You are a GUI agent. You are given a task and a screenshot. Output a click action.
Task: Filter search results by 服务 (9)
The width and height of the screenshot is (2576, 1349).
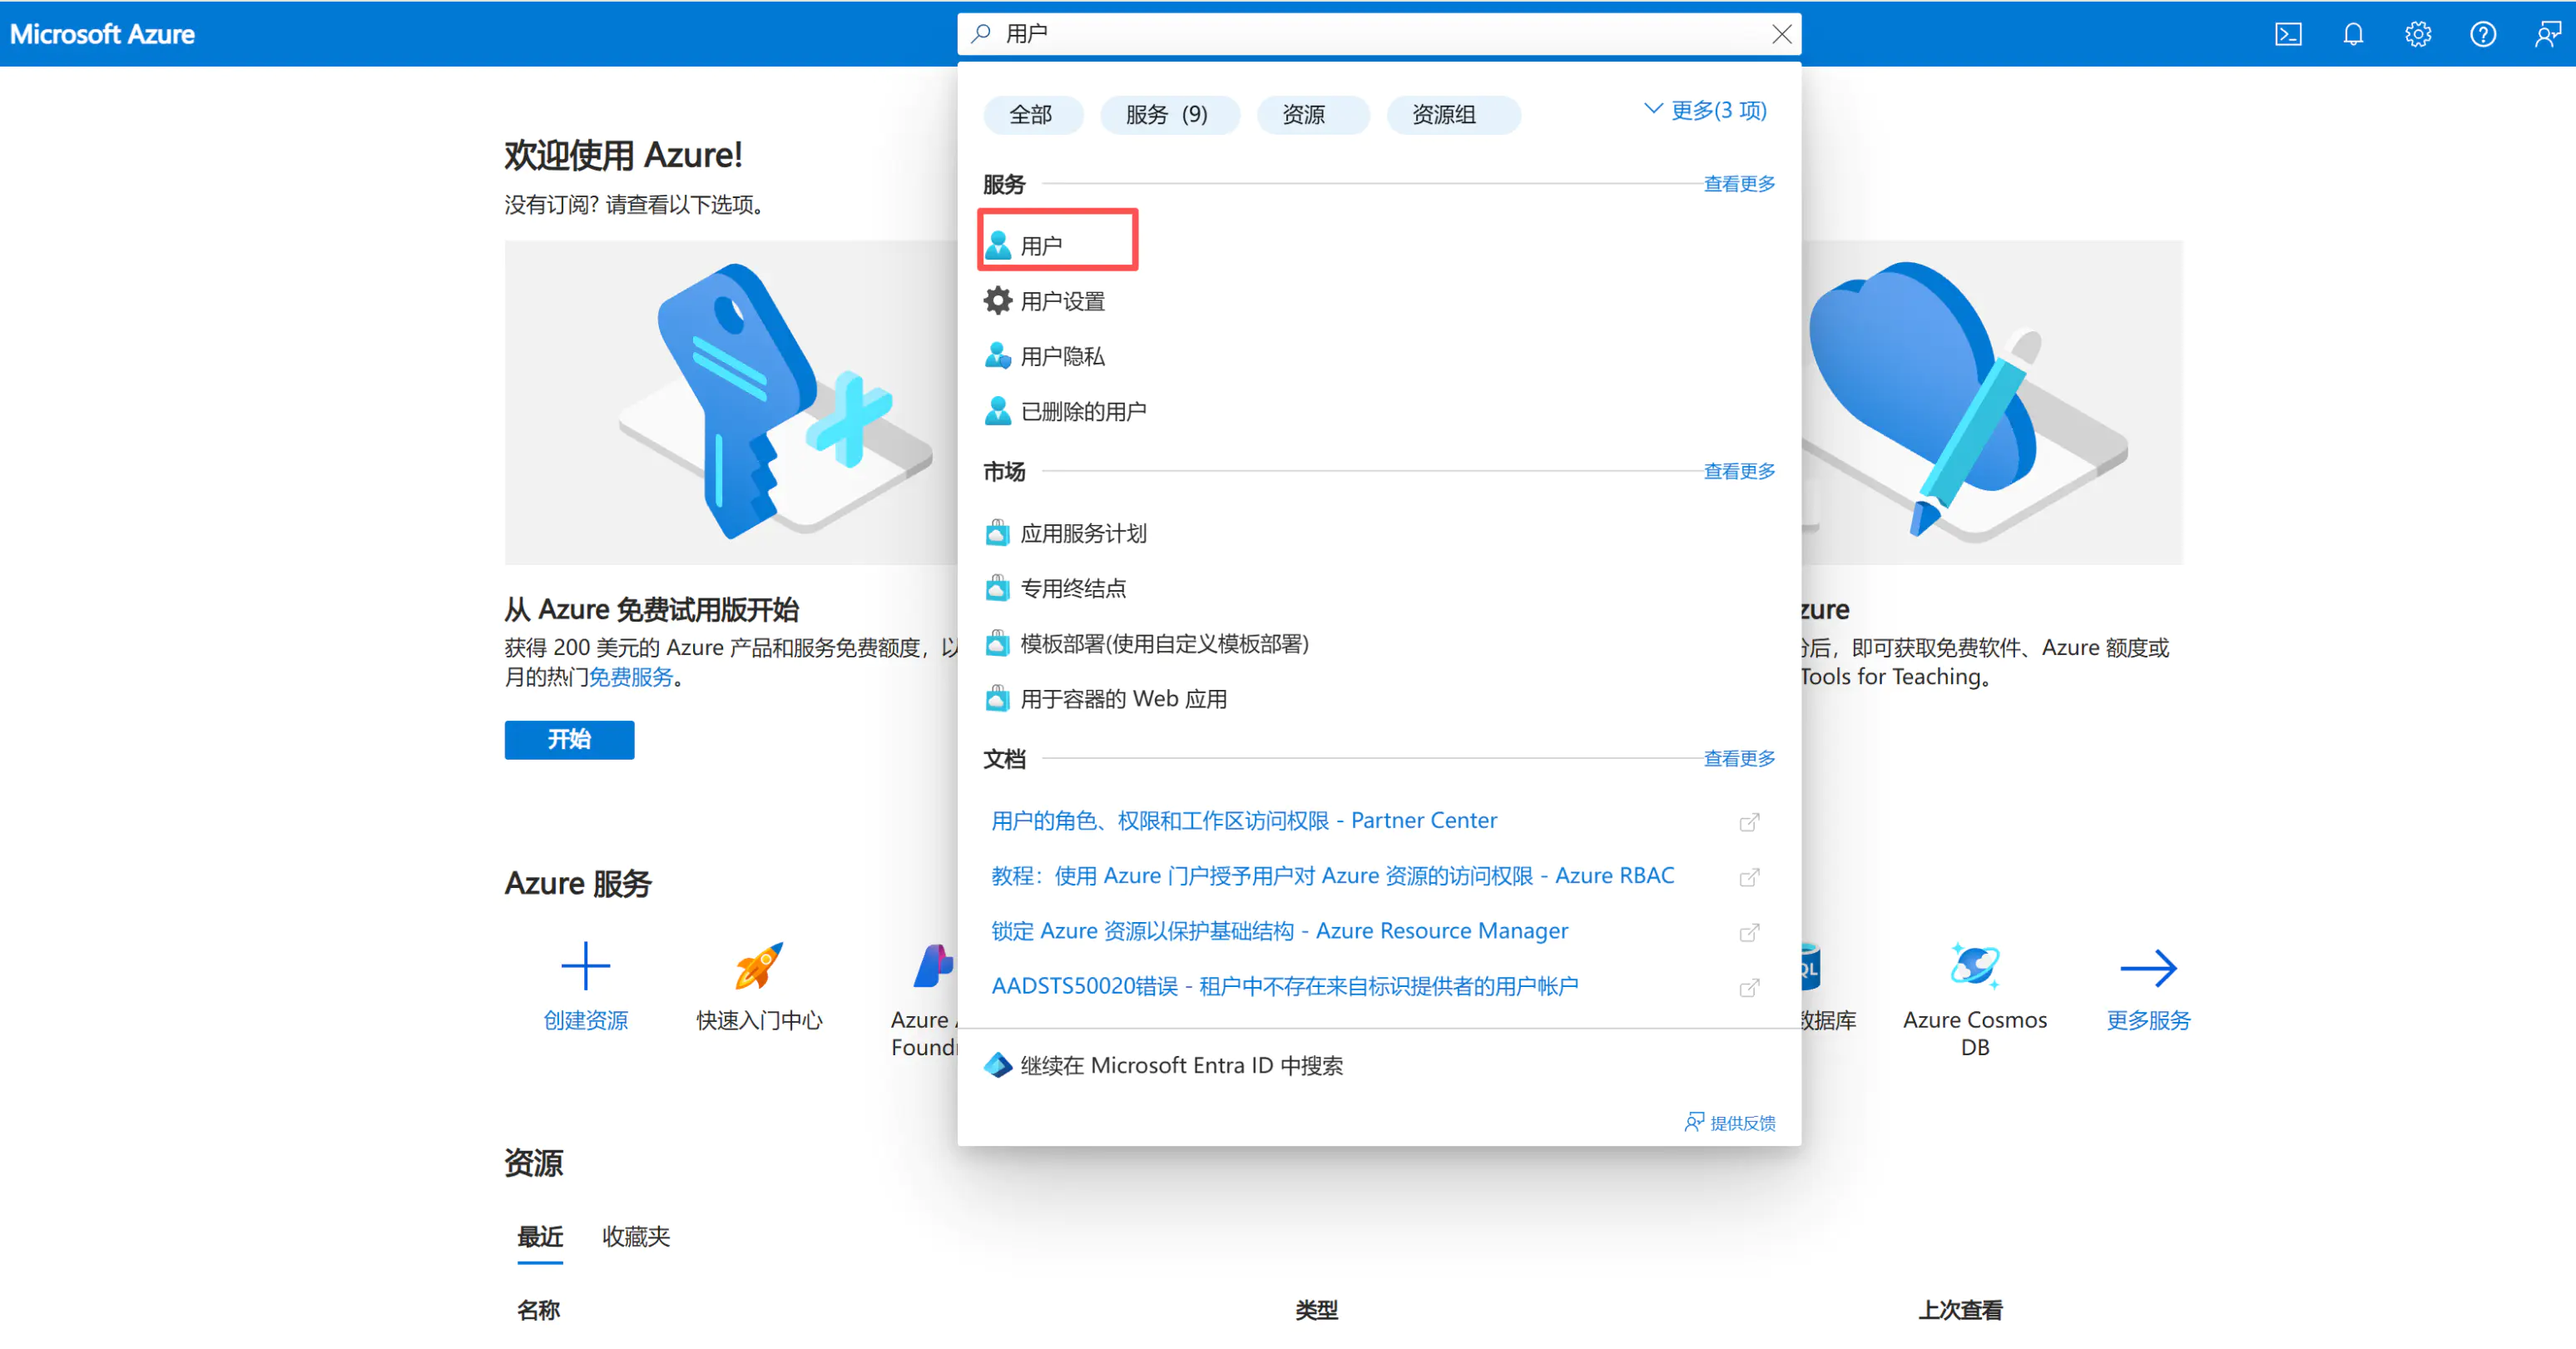click(x=1170, y=114)
